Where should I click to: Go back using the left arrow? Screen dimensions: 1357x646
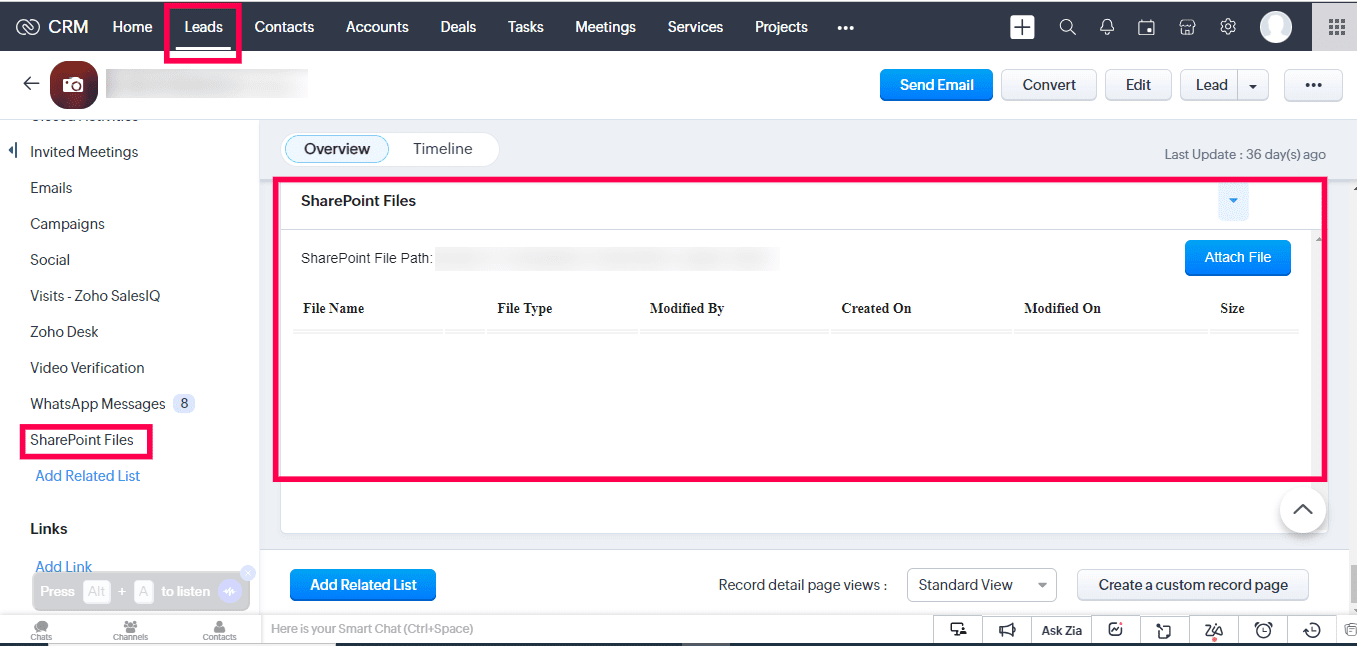pyautogui.click(x=31, y=84)
